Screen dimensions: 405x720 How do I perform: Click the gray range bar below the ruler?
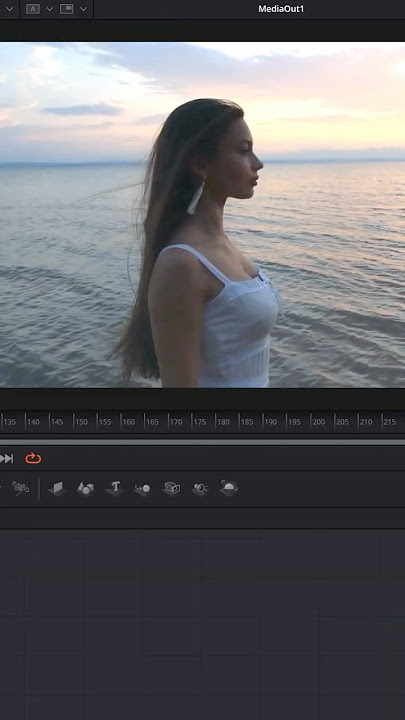(x=202, y=442)
